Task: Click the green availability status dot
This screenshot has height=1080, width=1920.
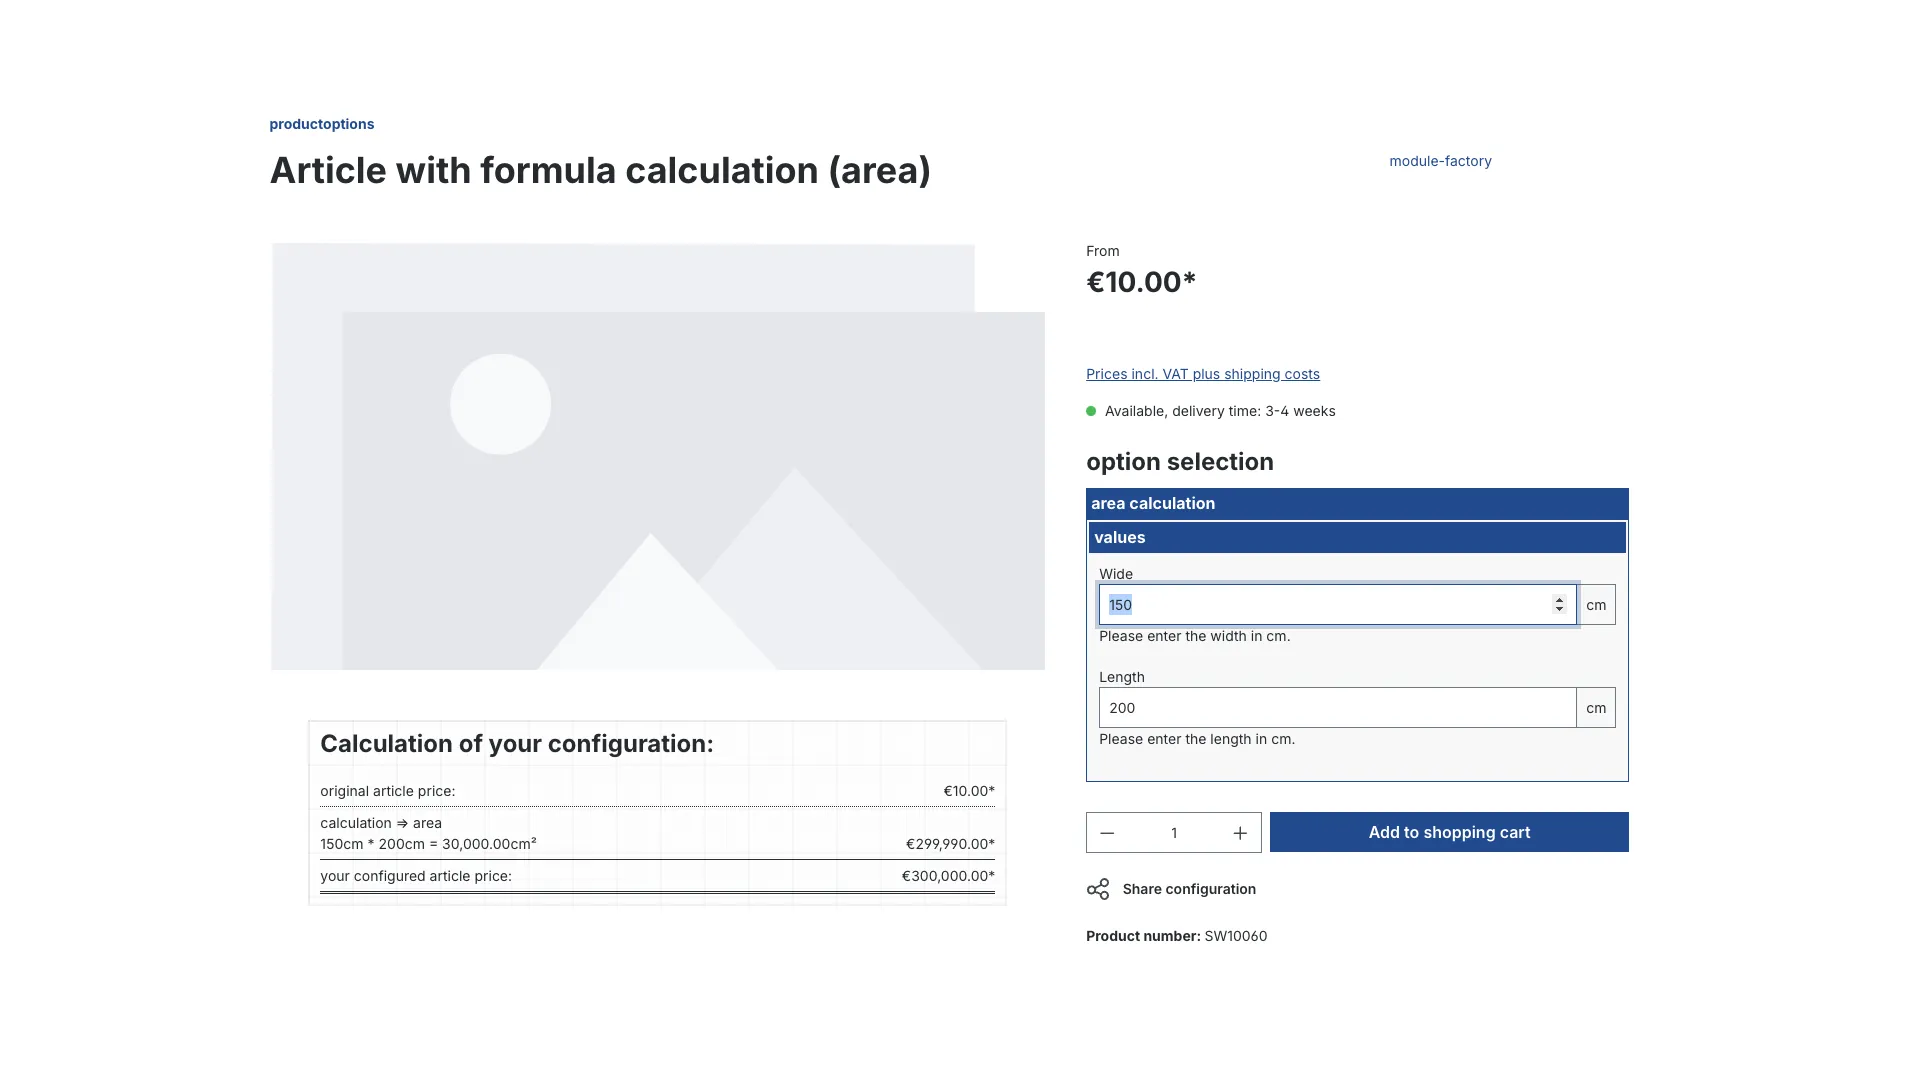Action: [1093, 411]
